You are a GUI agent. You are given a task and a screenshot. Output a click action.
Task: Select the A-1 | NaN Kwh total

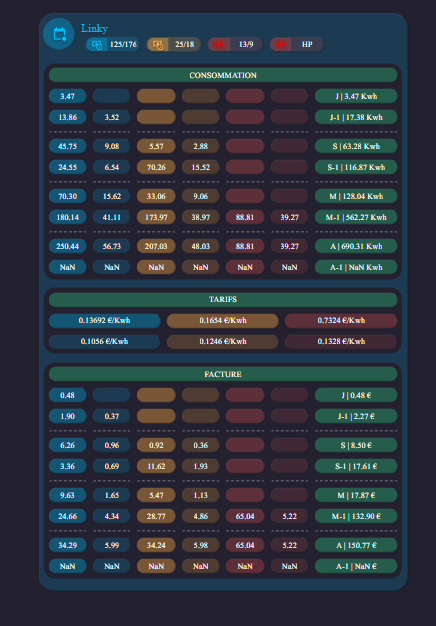coord(356,267)
